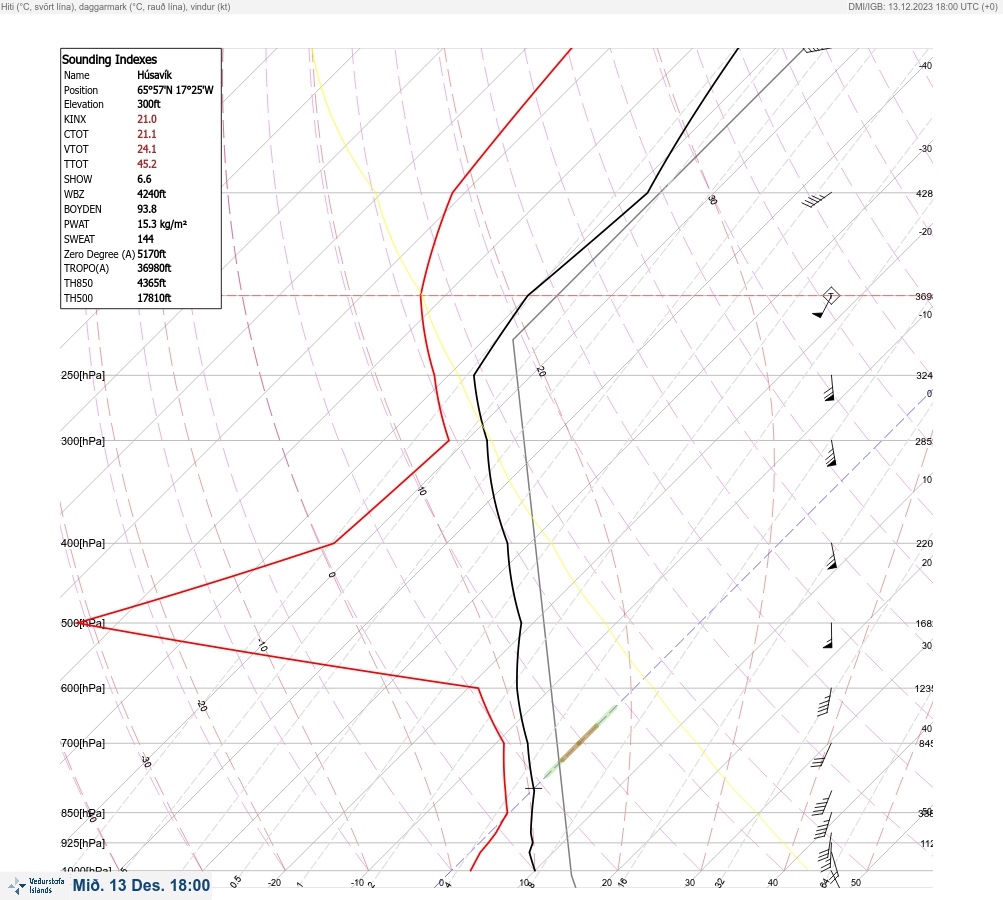Click the KINX value 21.0

146,119
